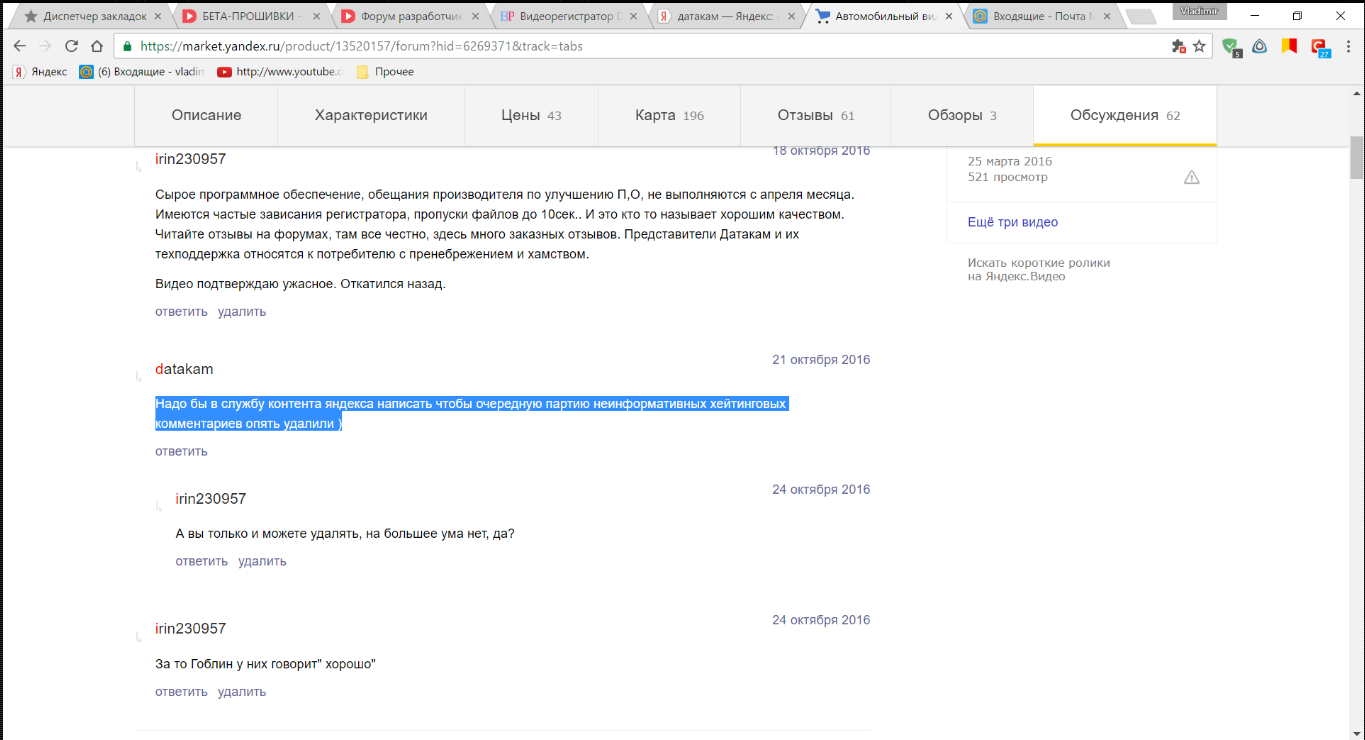This screenshot has width=1365, height=740.
Task: Open the Яндекс bookmark in bookmarks bar
Action: pos(40,72)
